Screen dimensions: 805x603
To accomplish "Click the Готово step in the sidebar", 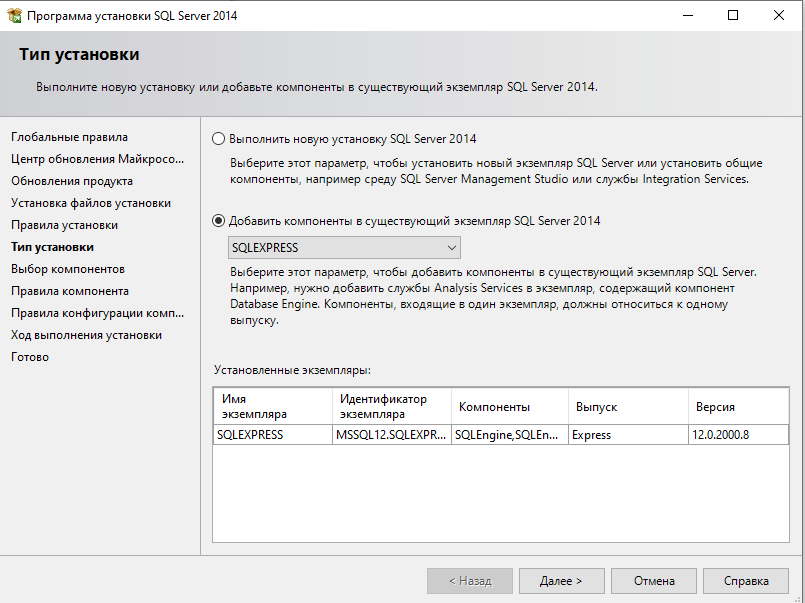I will 30,357.
